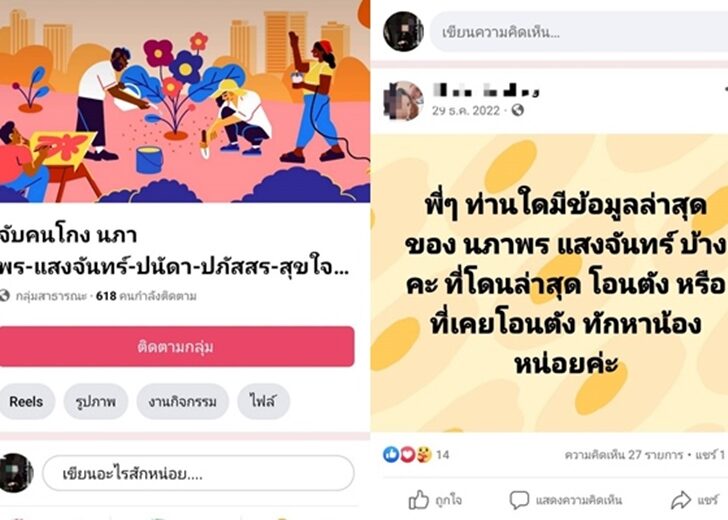Open the 27 comments link ความคิดเห็น 27 รายการ
This screenshot has width=728, height=520.
pos(624,455)
